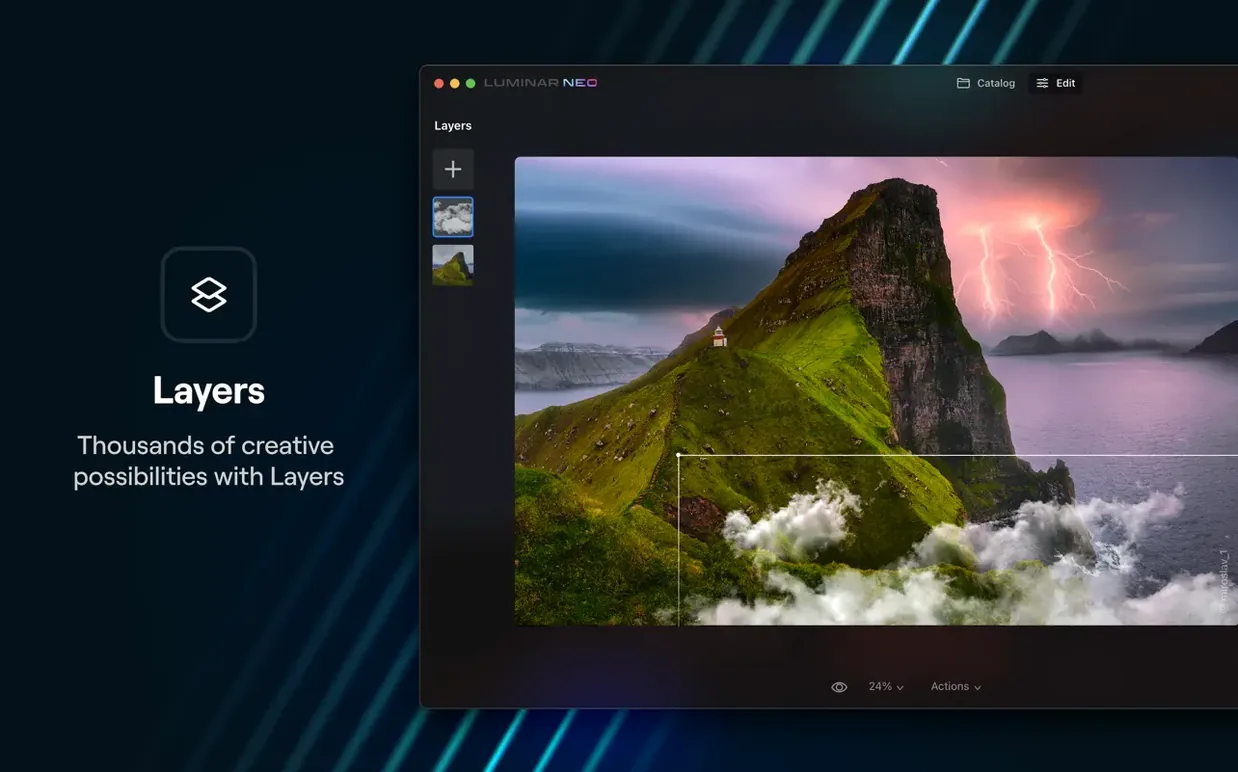The height and width of the screenshot is (772, 1238).
Task: Open the 24% zoom dropdown
Action: (x=886, y=687)
